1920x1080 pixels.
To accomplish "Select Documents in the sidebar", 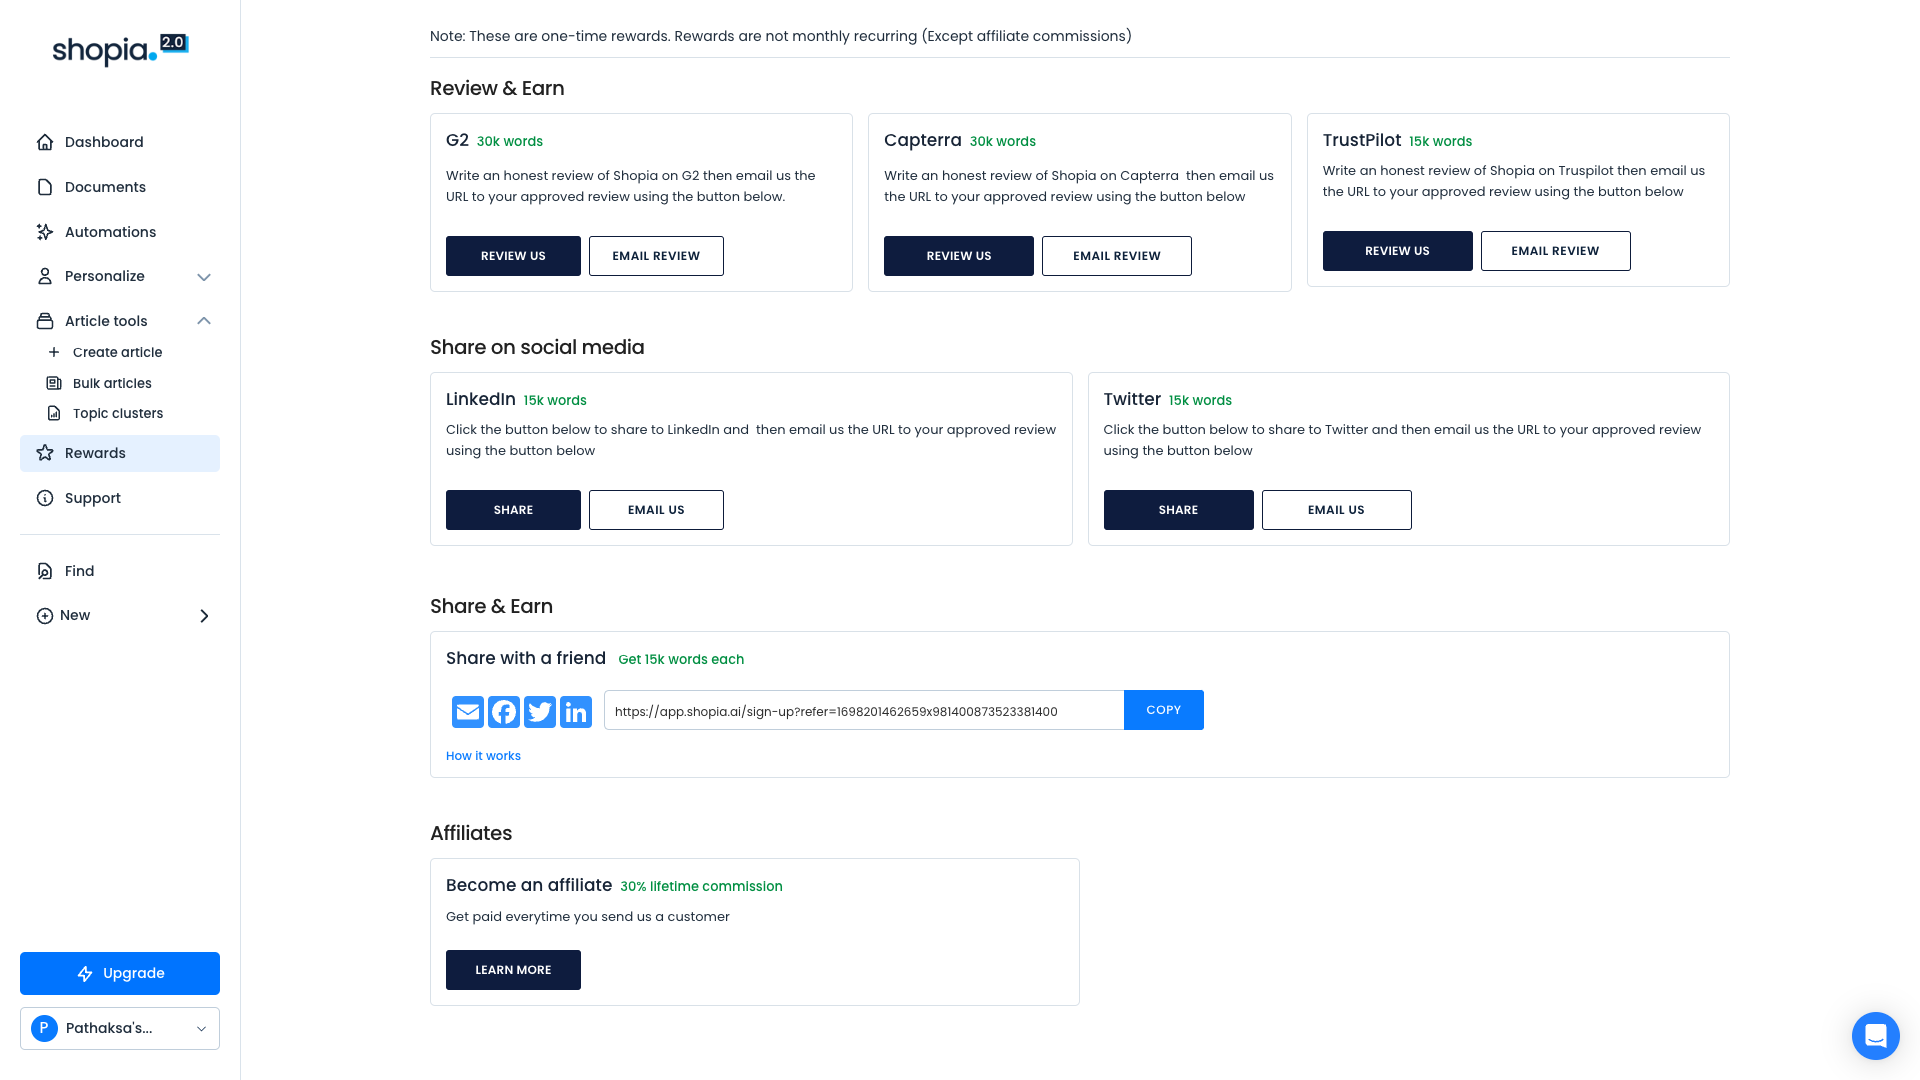I will click(x=105, y=187).
